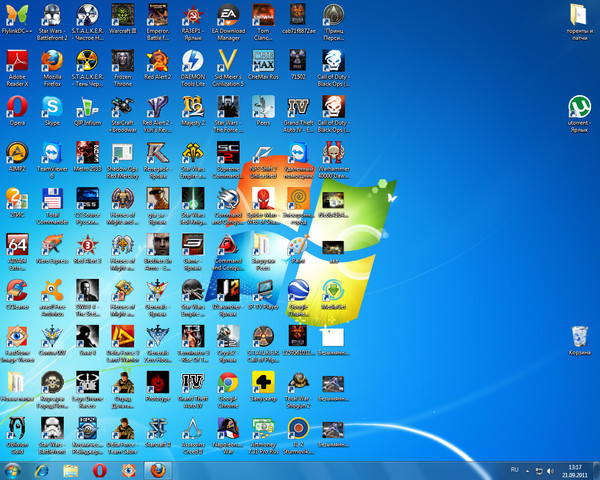Click the RU language indicator
Image resolution: width=600 pixels, height=480 pixels.
pos(514,470)
